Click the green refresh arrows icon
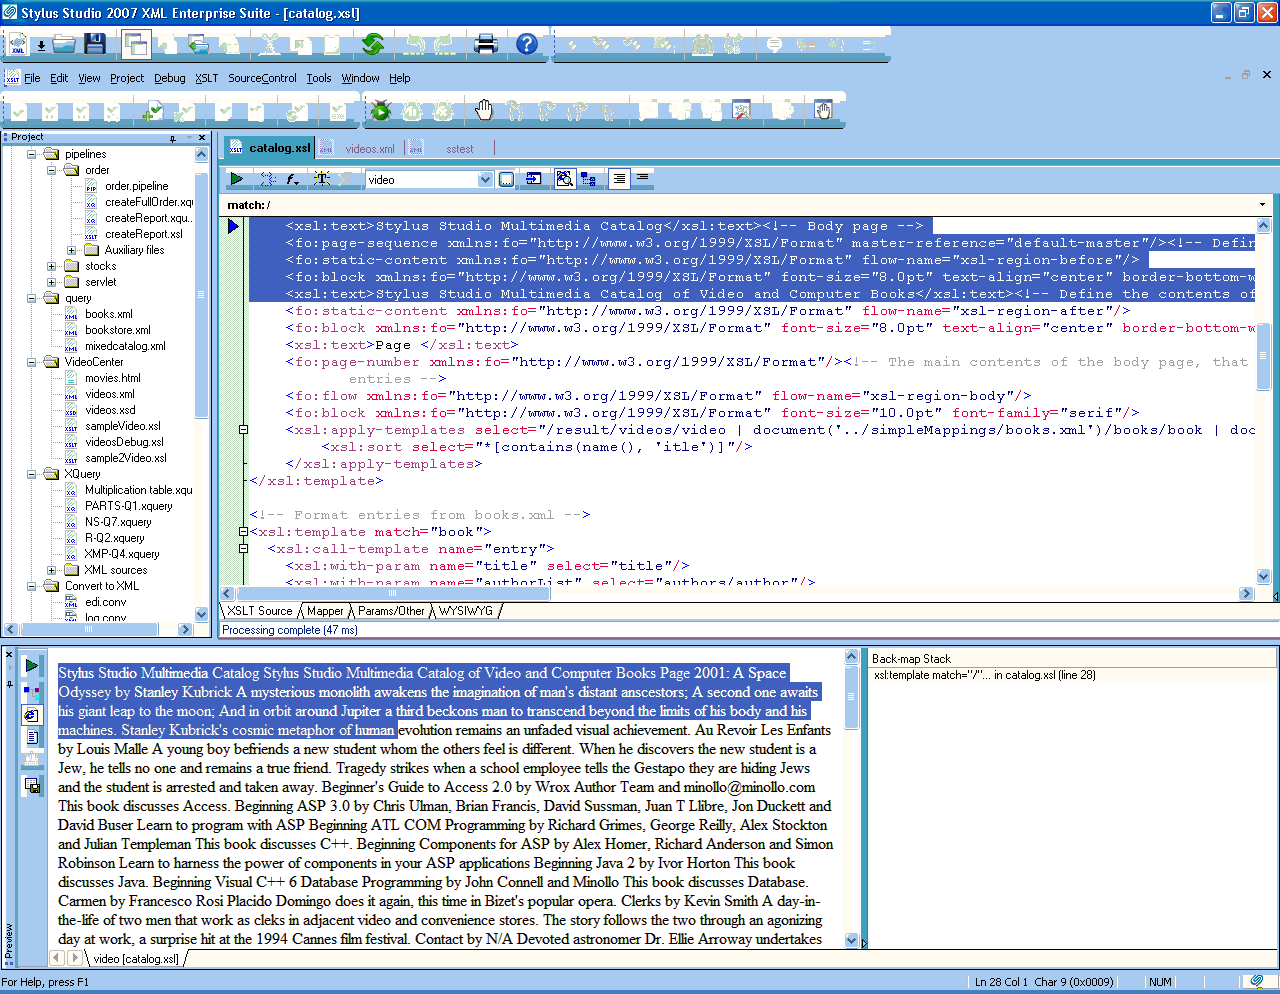Viewport: 1280px width, 994px height. pos(373,44)
